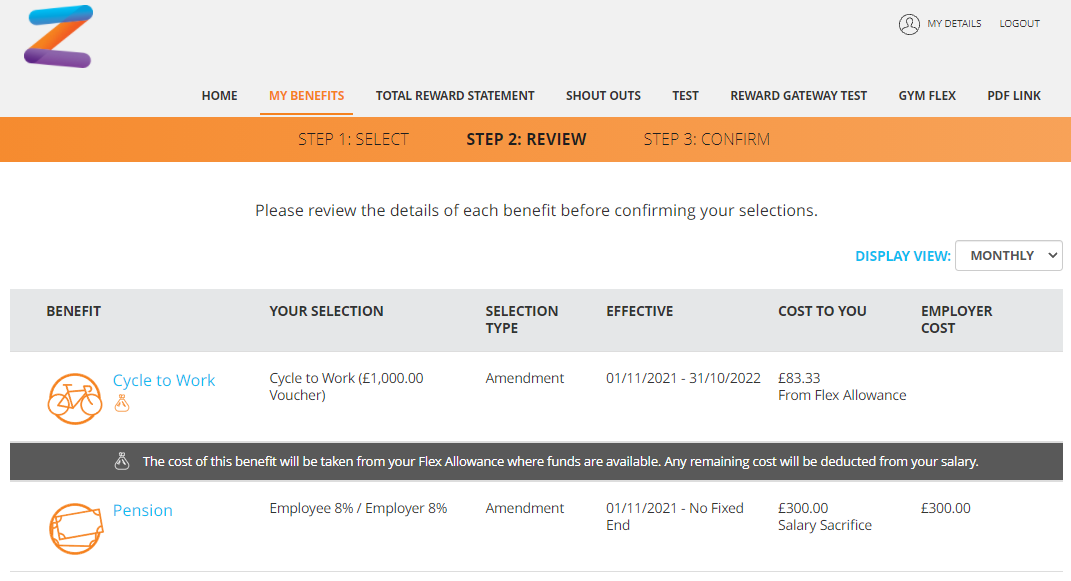This screenshot has height=581, width=1071.
Task: Click the Test menu item
Action: tap(685, 96)
